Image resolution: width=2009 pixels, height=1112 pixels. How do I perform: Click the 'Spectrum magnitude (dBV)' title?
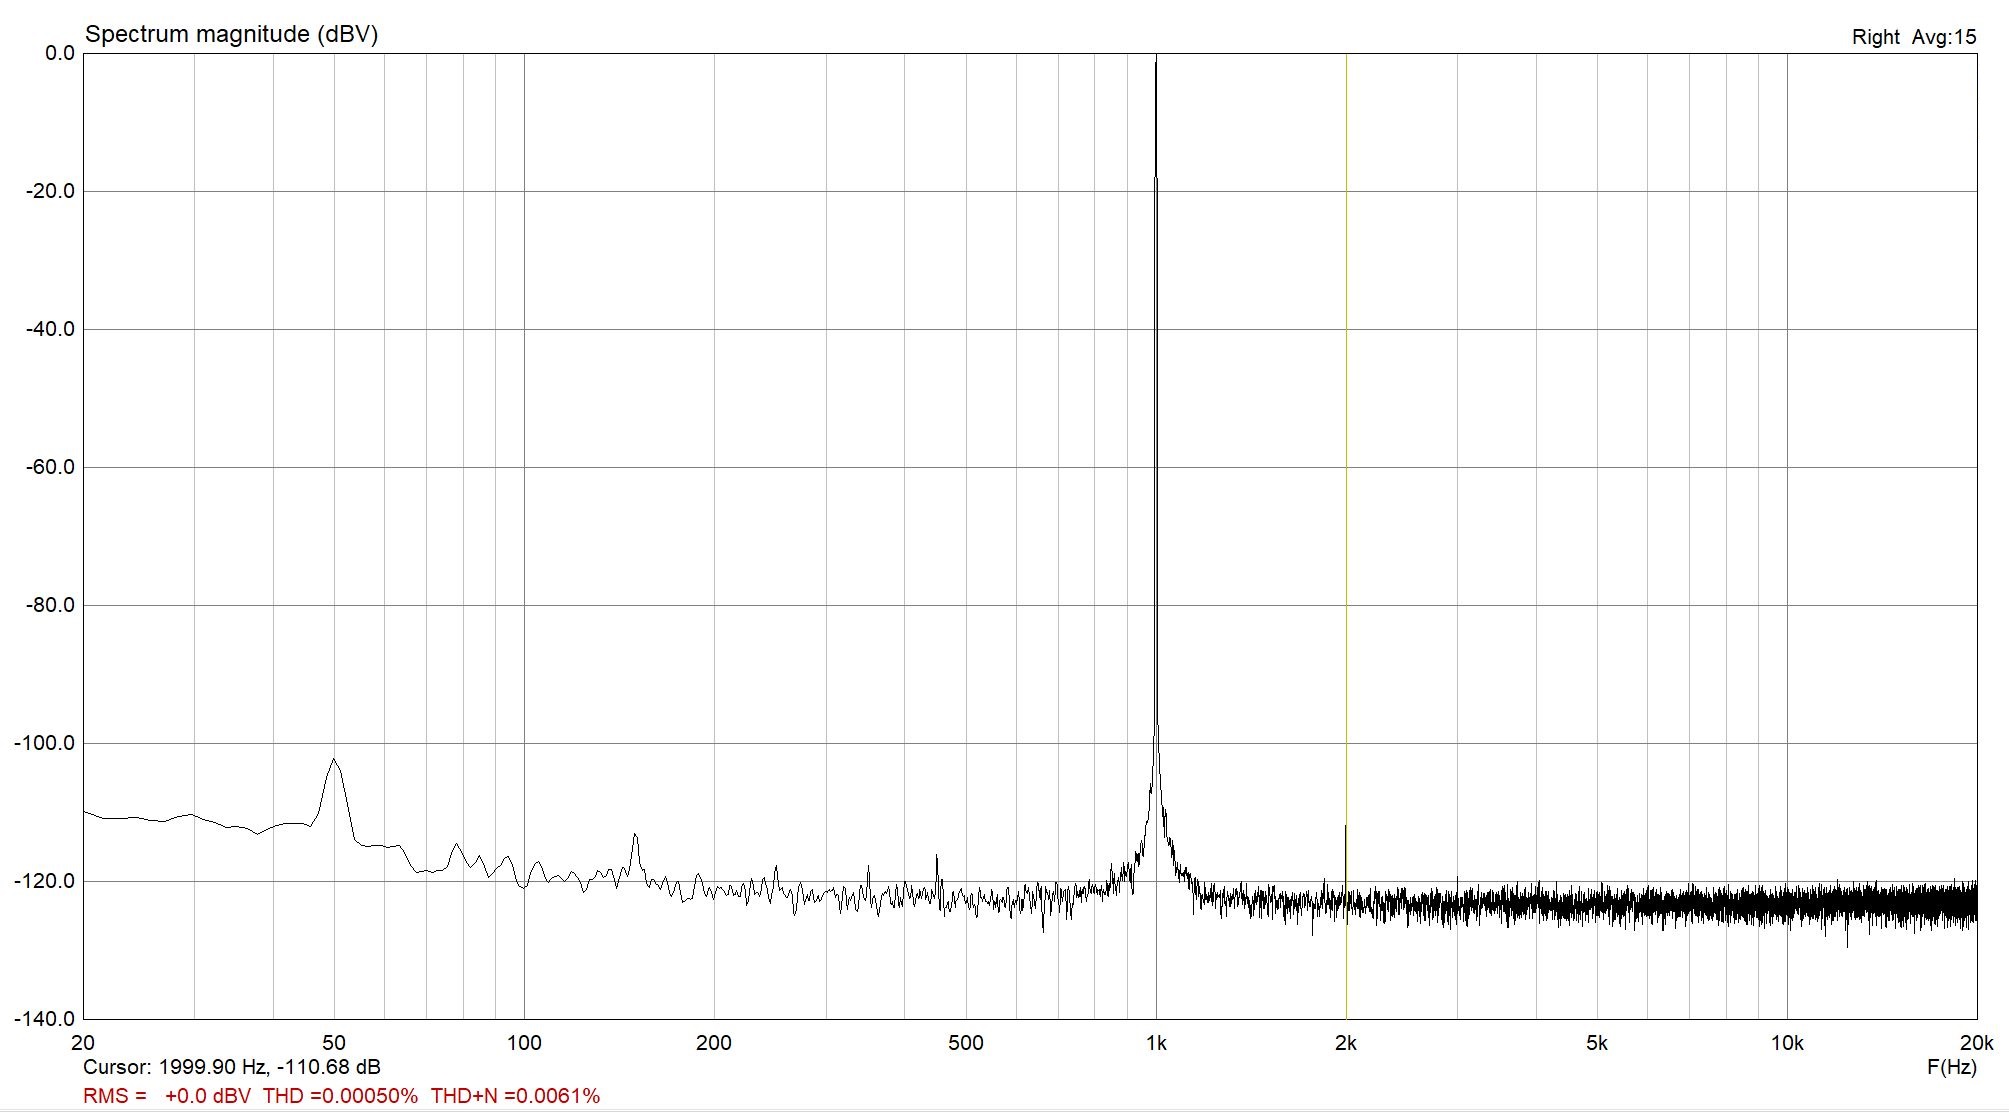[231, 34]
